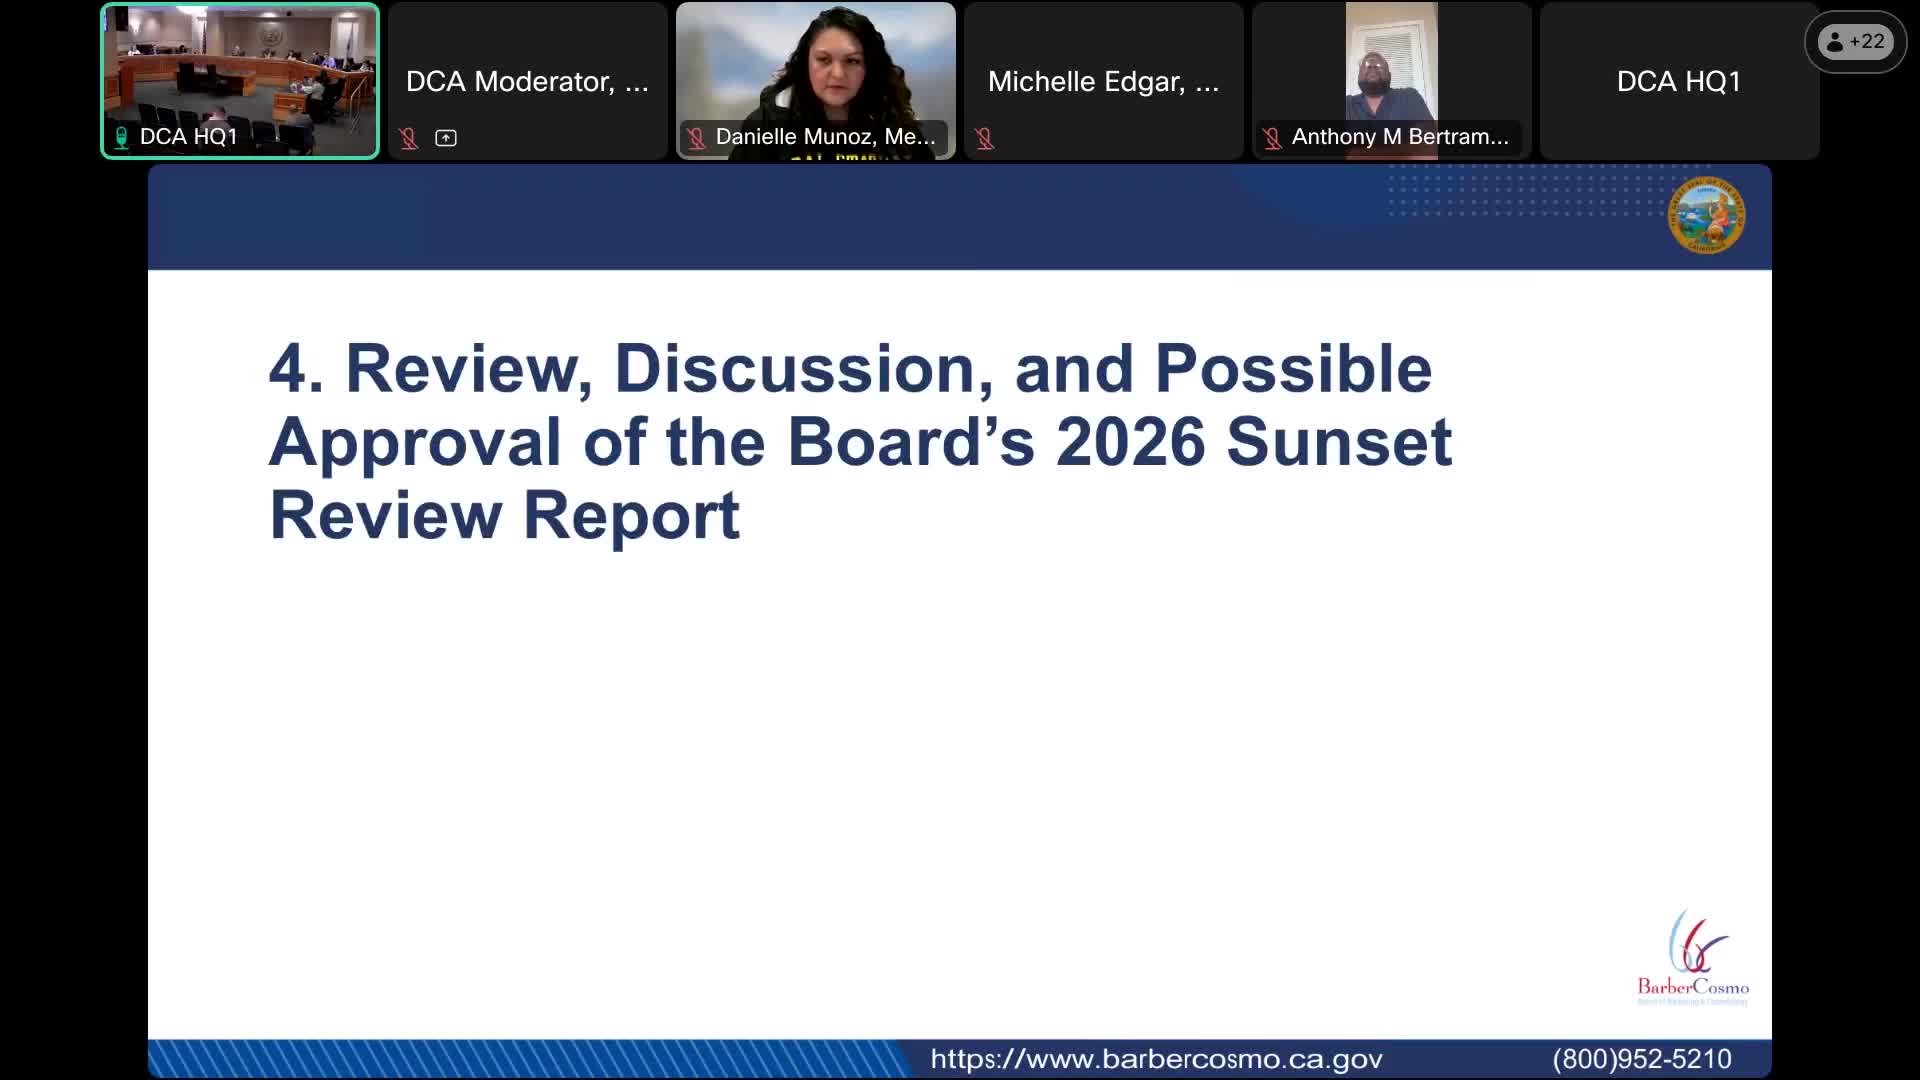Select the rightmost DCA HQ1 name tile
Image resolution: width=1920 pixels, height=1080 pixels.
click(1679, 81)
